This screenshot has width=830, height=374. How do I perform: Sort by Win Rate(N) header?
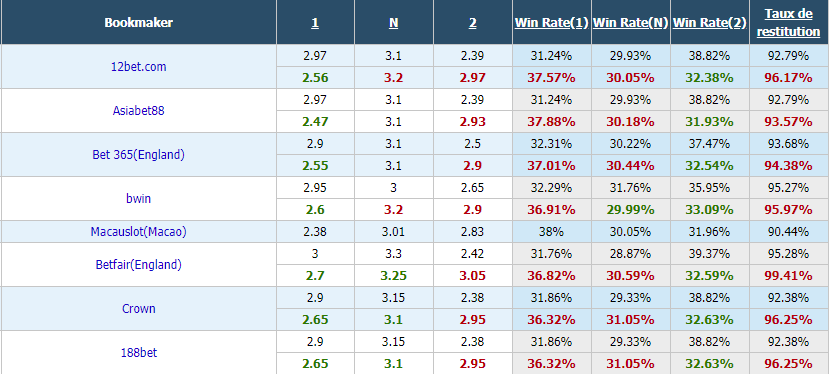pyautogui.click(x=630, y=23)
